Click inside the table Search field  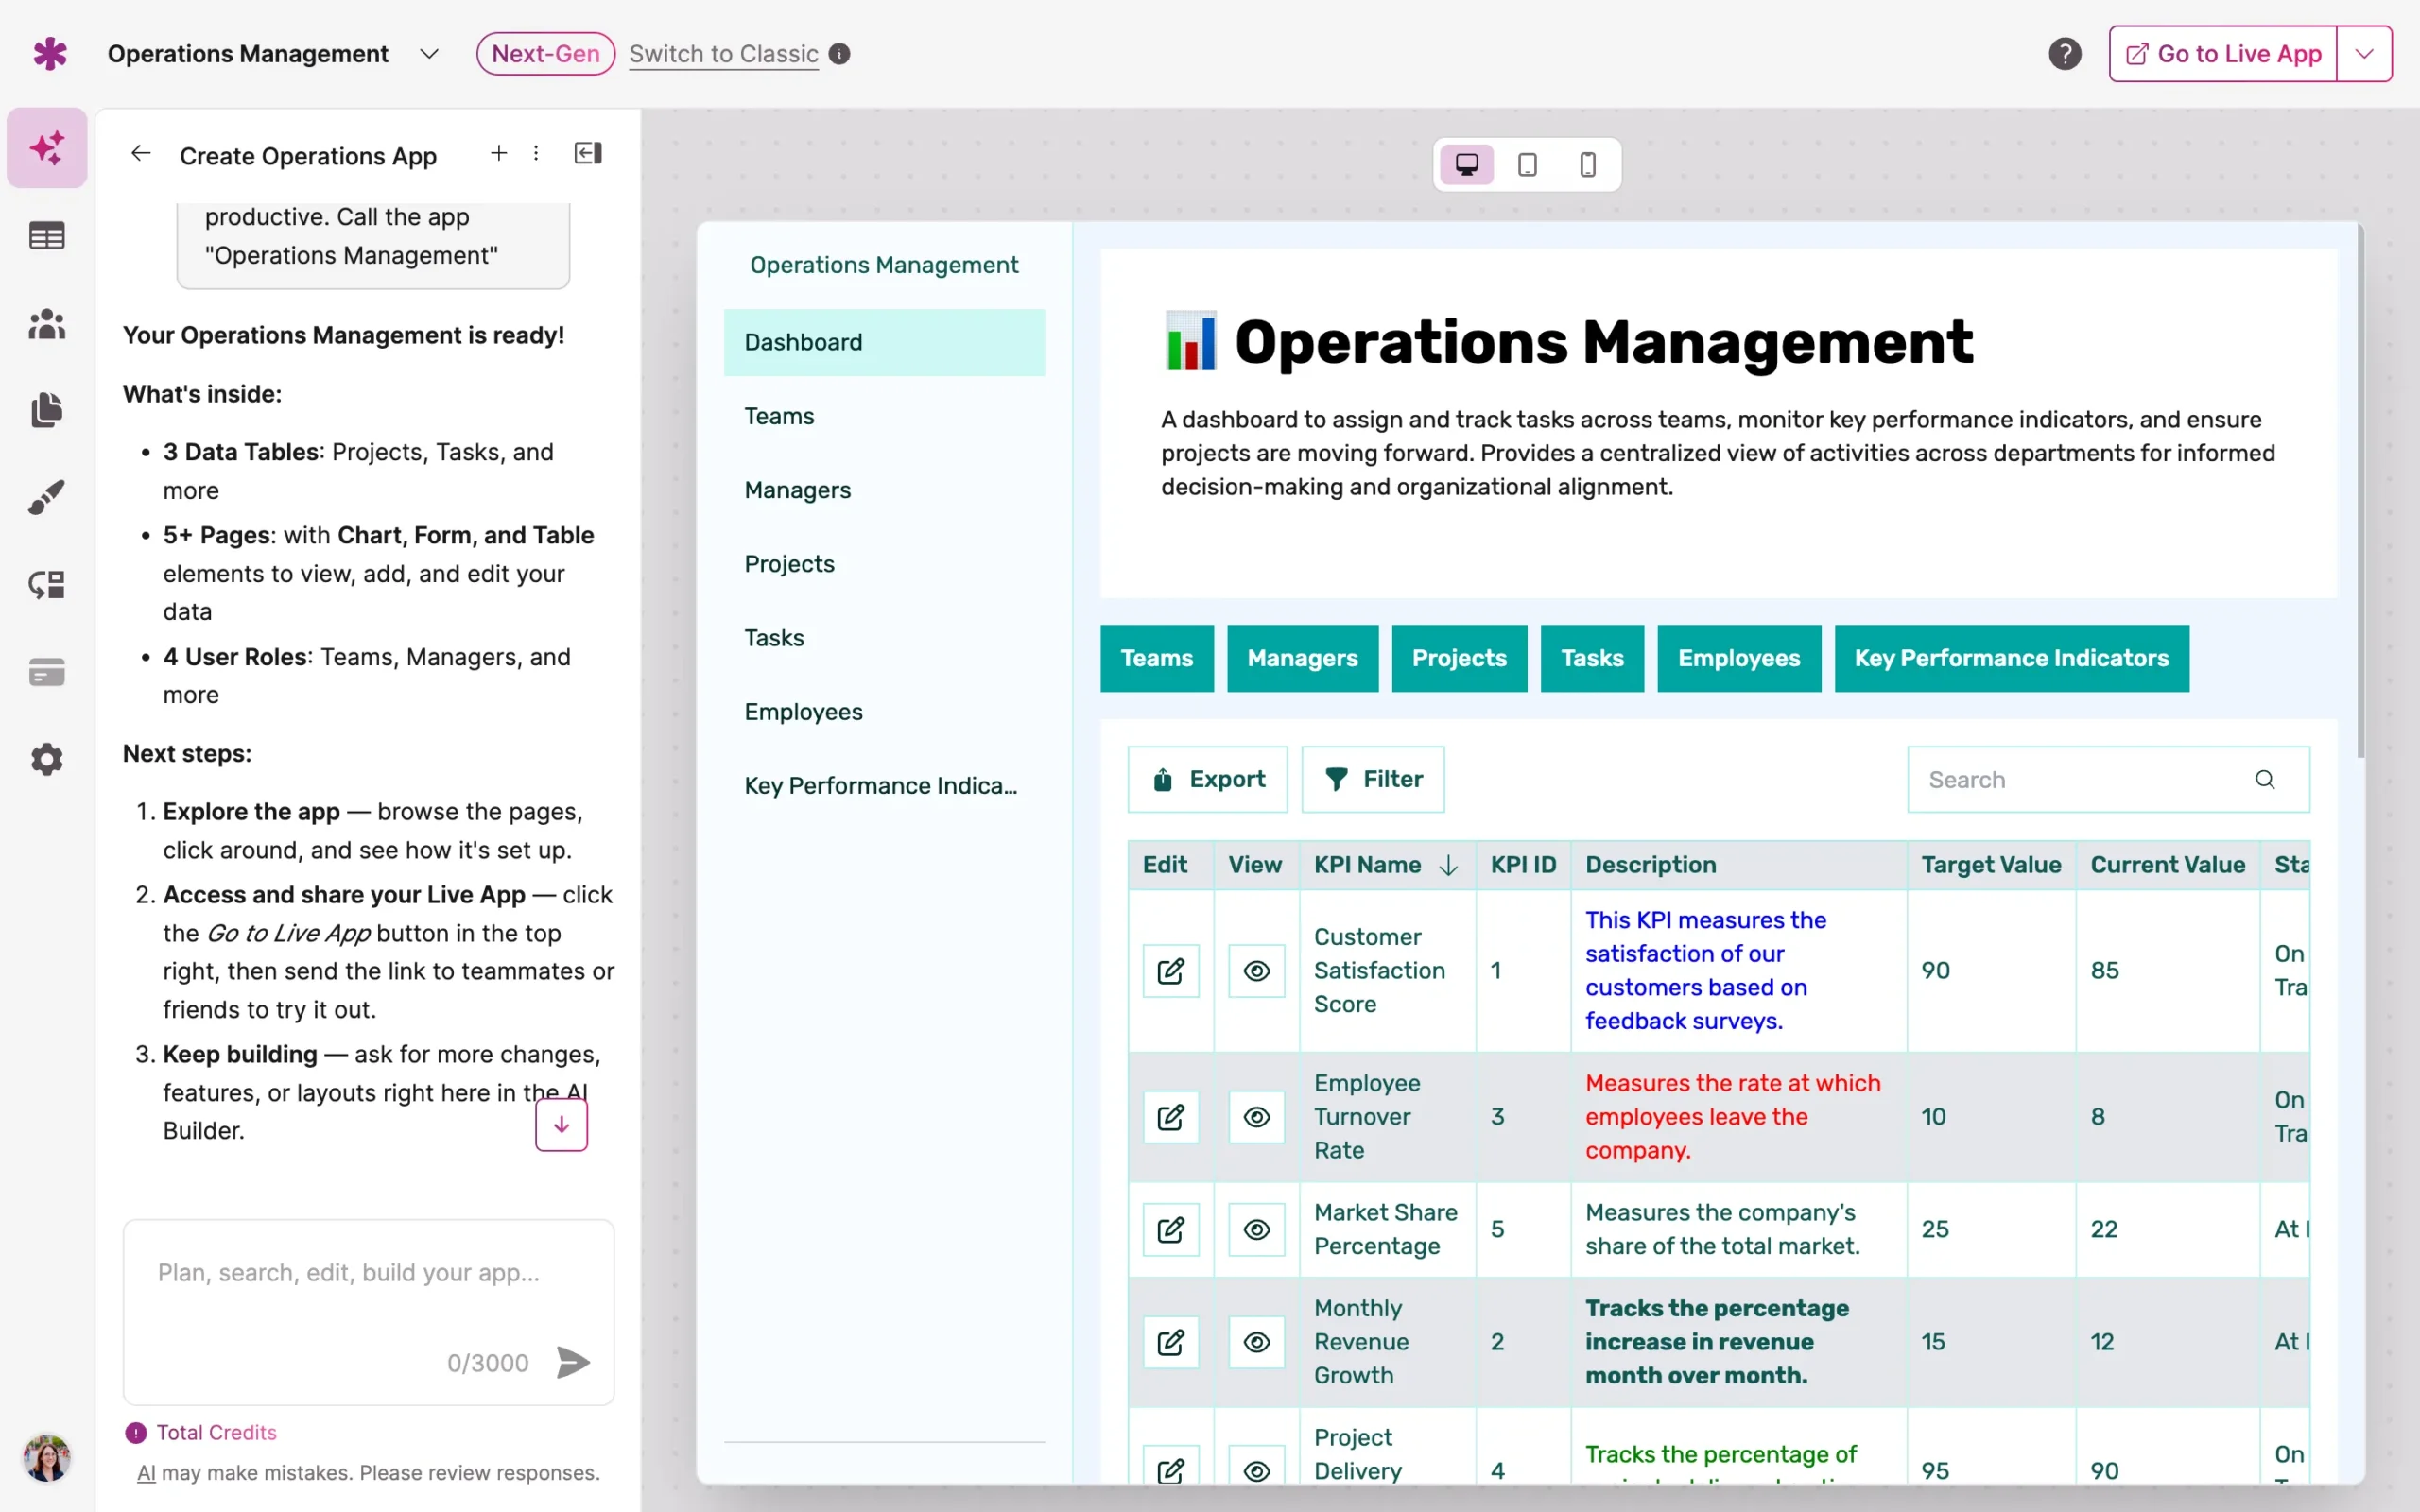click(x=2080, y=779)
